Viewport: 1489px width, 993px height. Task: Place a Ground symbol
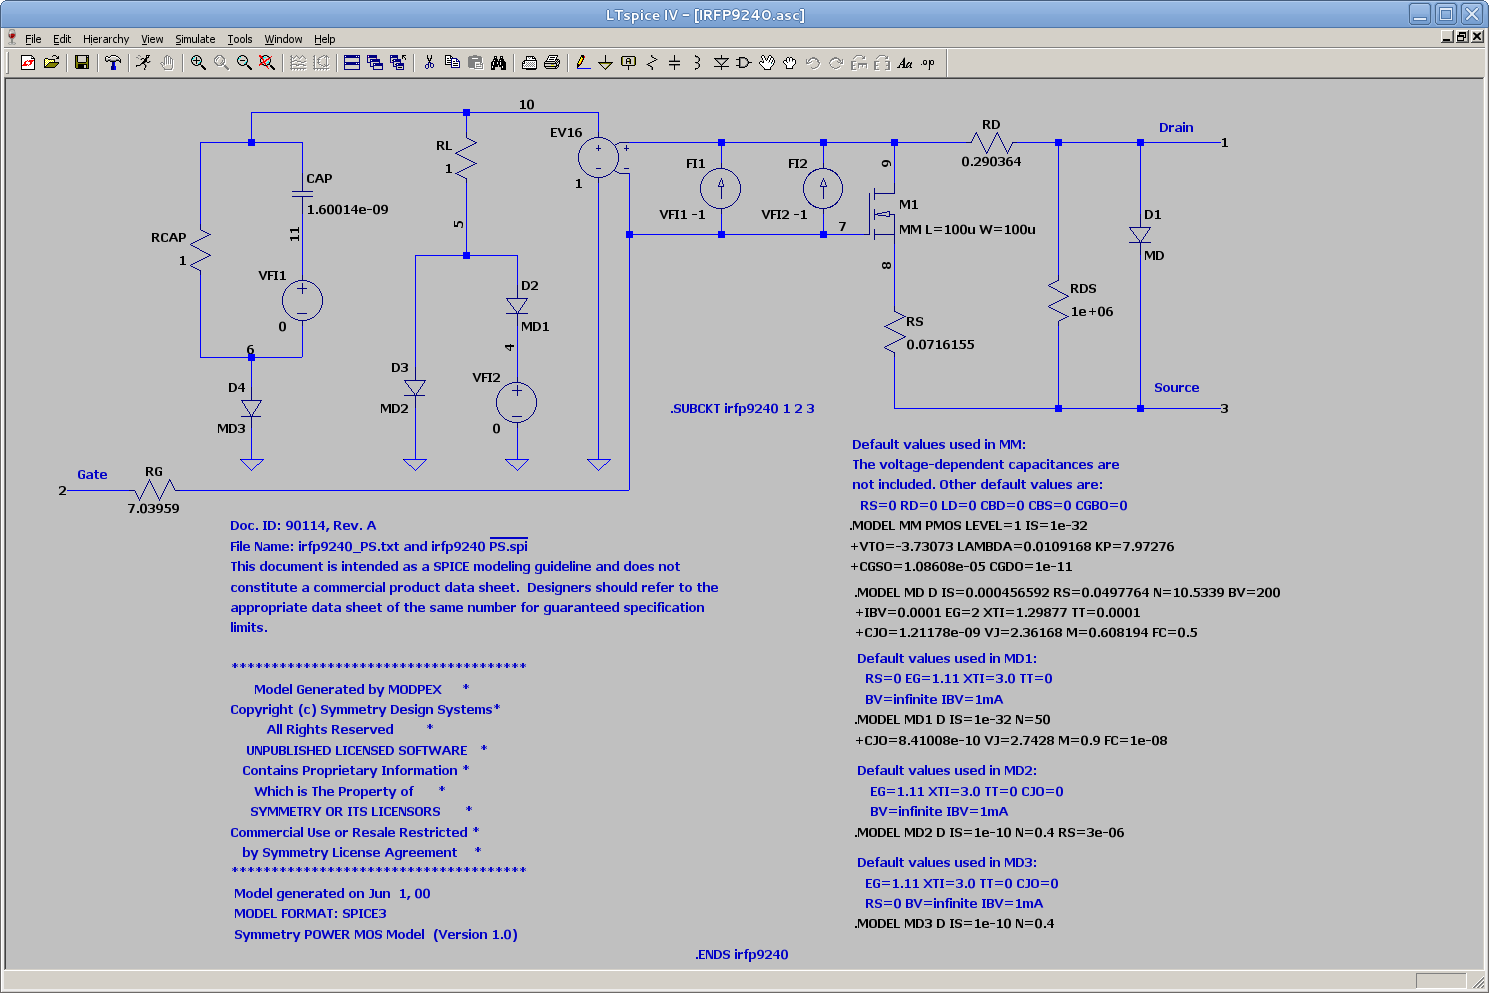(606, 63)
